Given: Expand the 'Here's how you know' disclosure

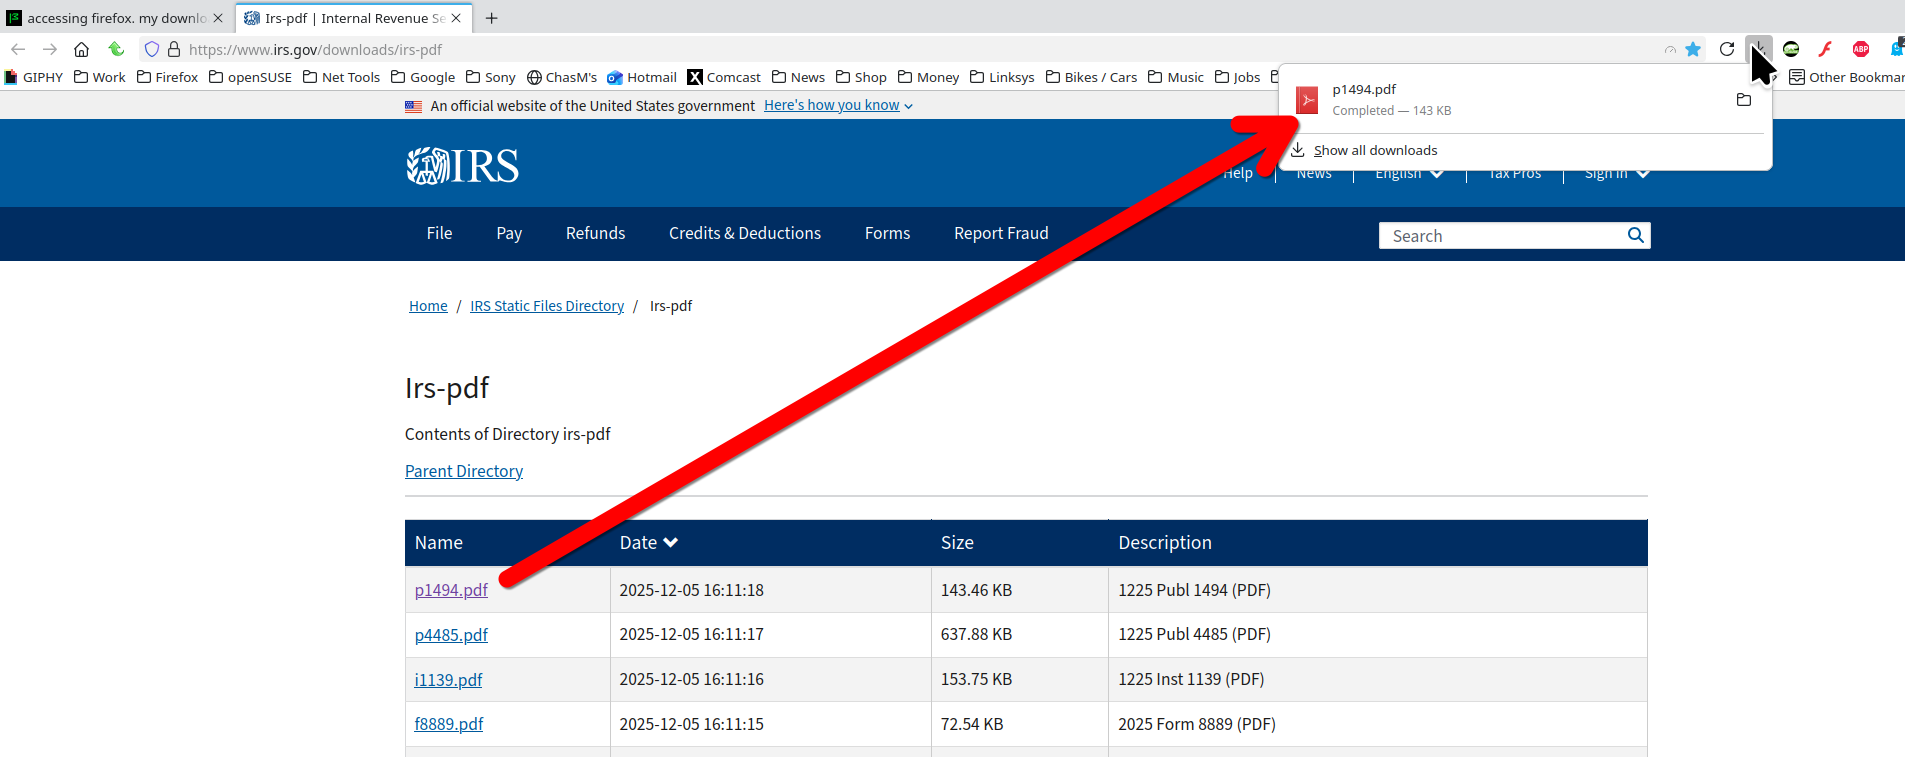Looking at the screenshot, I should (x=838, y=105).
